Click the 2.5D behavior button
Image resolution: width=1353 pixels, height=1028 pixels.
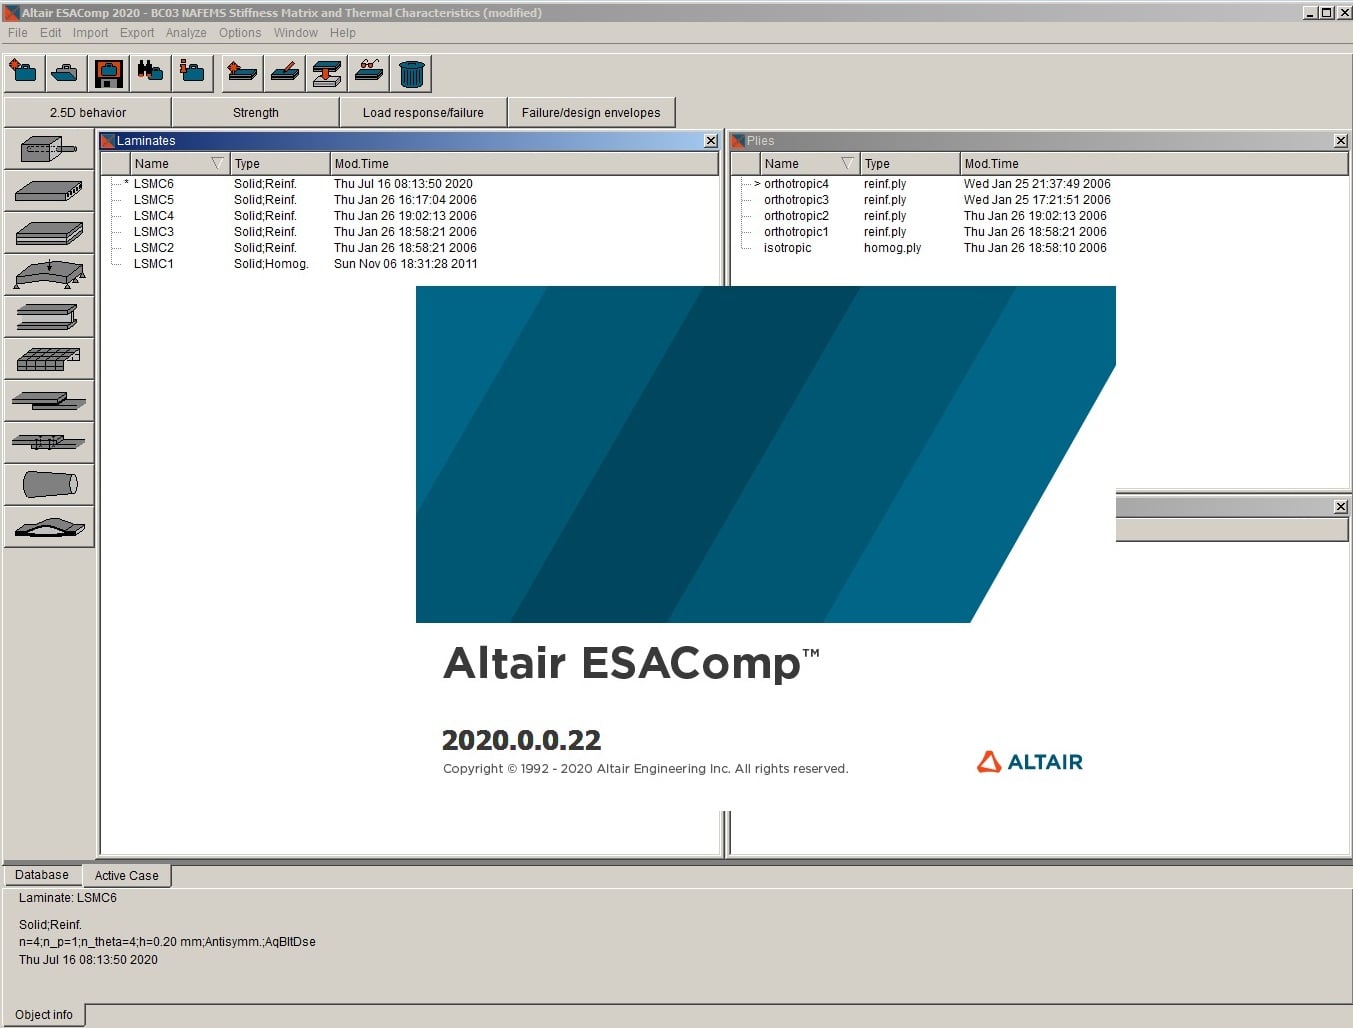[x=88, y=112]
